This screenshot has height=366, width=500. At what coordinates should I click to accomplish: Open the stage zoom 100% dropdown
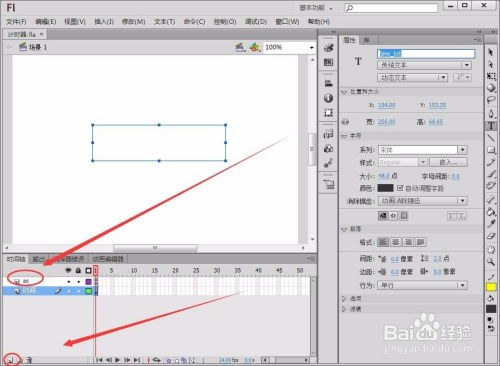click(x=312, y=47)
